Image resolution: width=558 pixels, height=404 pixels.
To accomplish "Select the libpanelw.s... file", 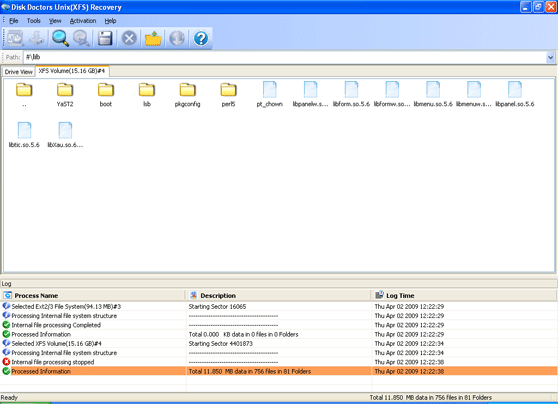I will click(310, 94).
